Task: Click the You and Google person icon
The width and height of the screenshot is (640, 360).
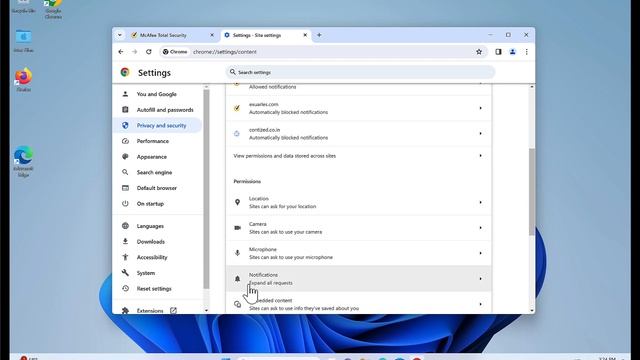Action: point(125,94)
